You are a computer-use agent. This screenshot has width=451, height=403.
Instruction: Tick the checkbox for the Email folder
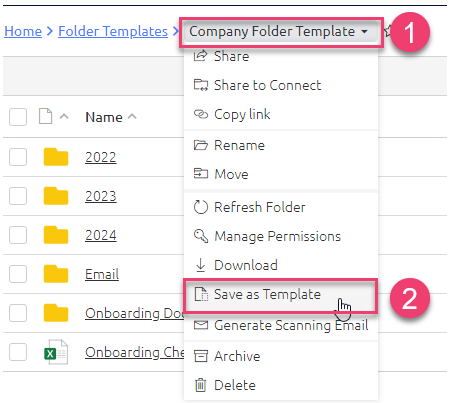18,274
